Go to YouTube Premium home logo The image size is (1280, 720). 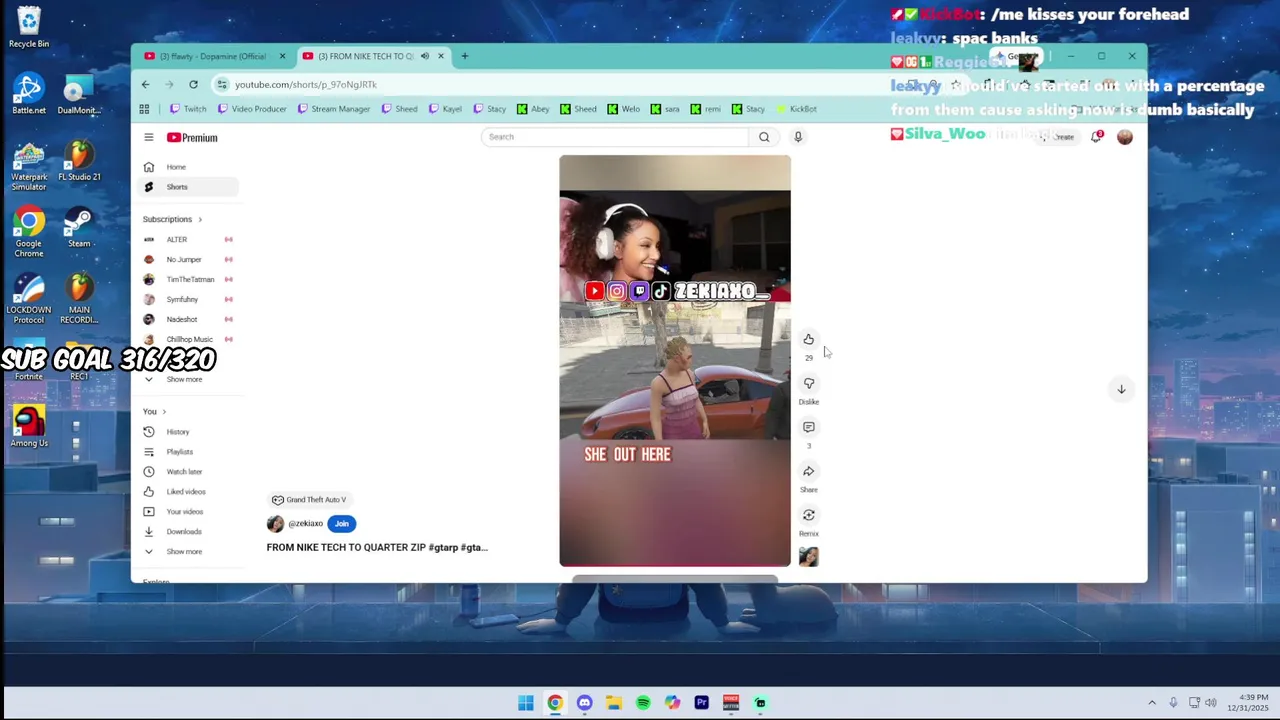(192, 137)
